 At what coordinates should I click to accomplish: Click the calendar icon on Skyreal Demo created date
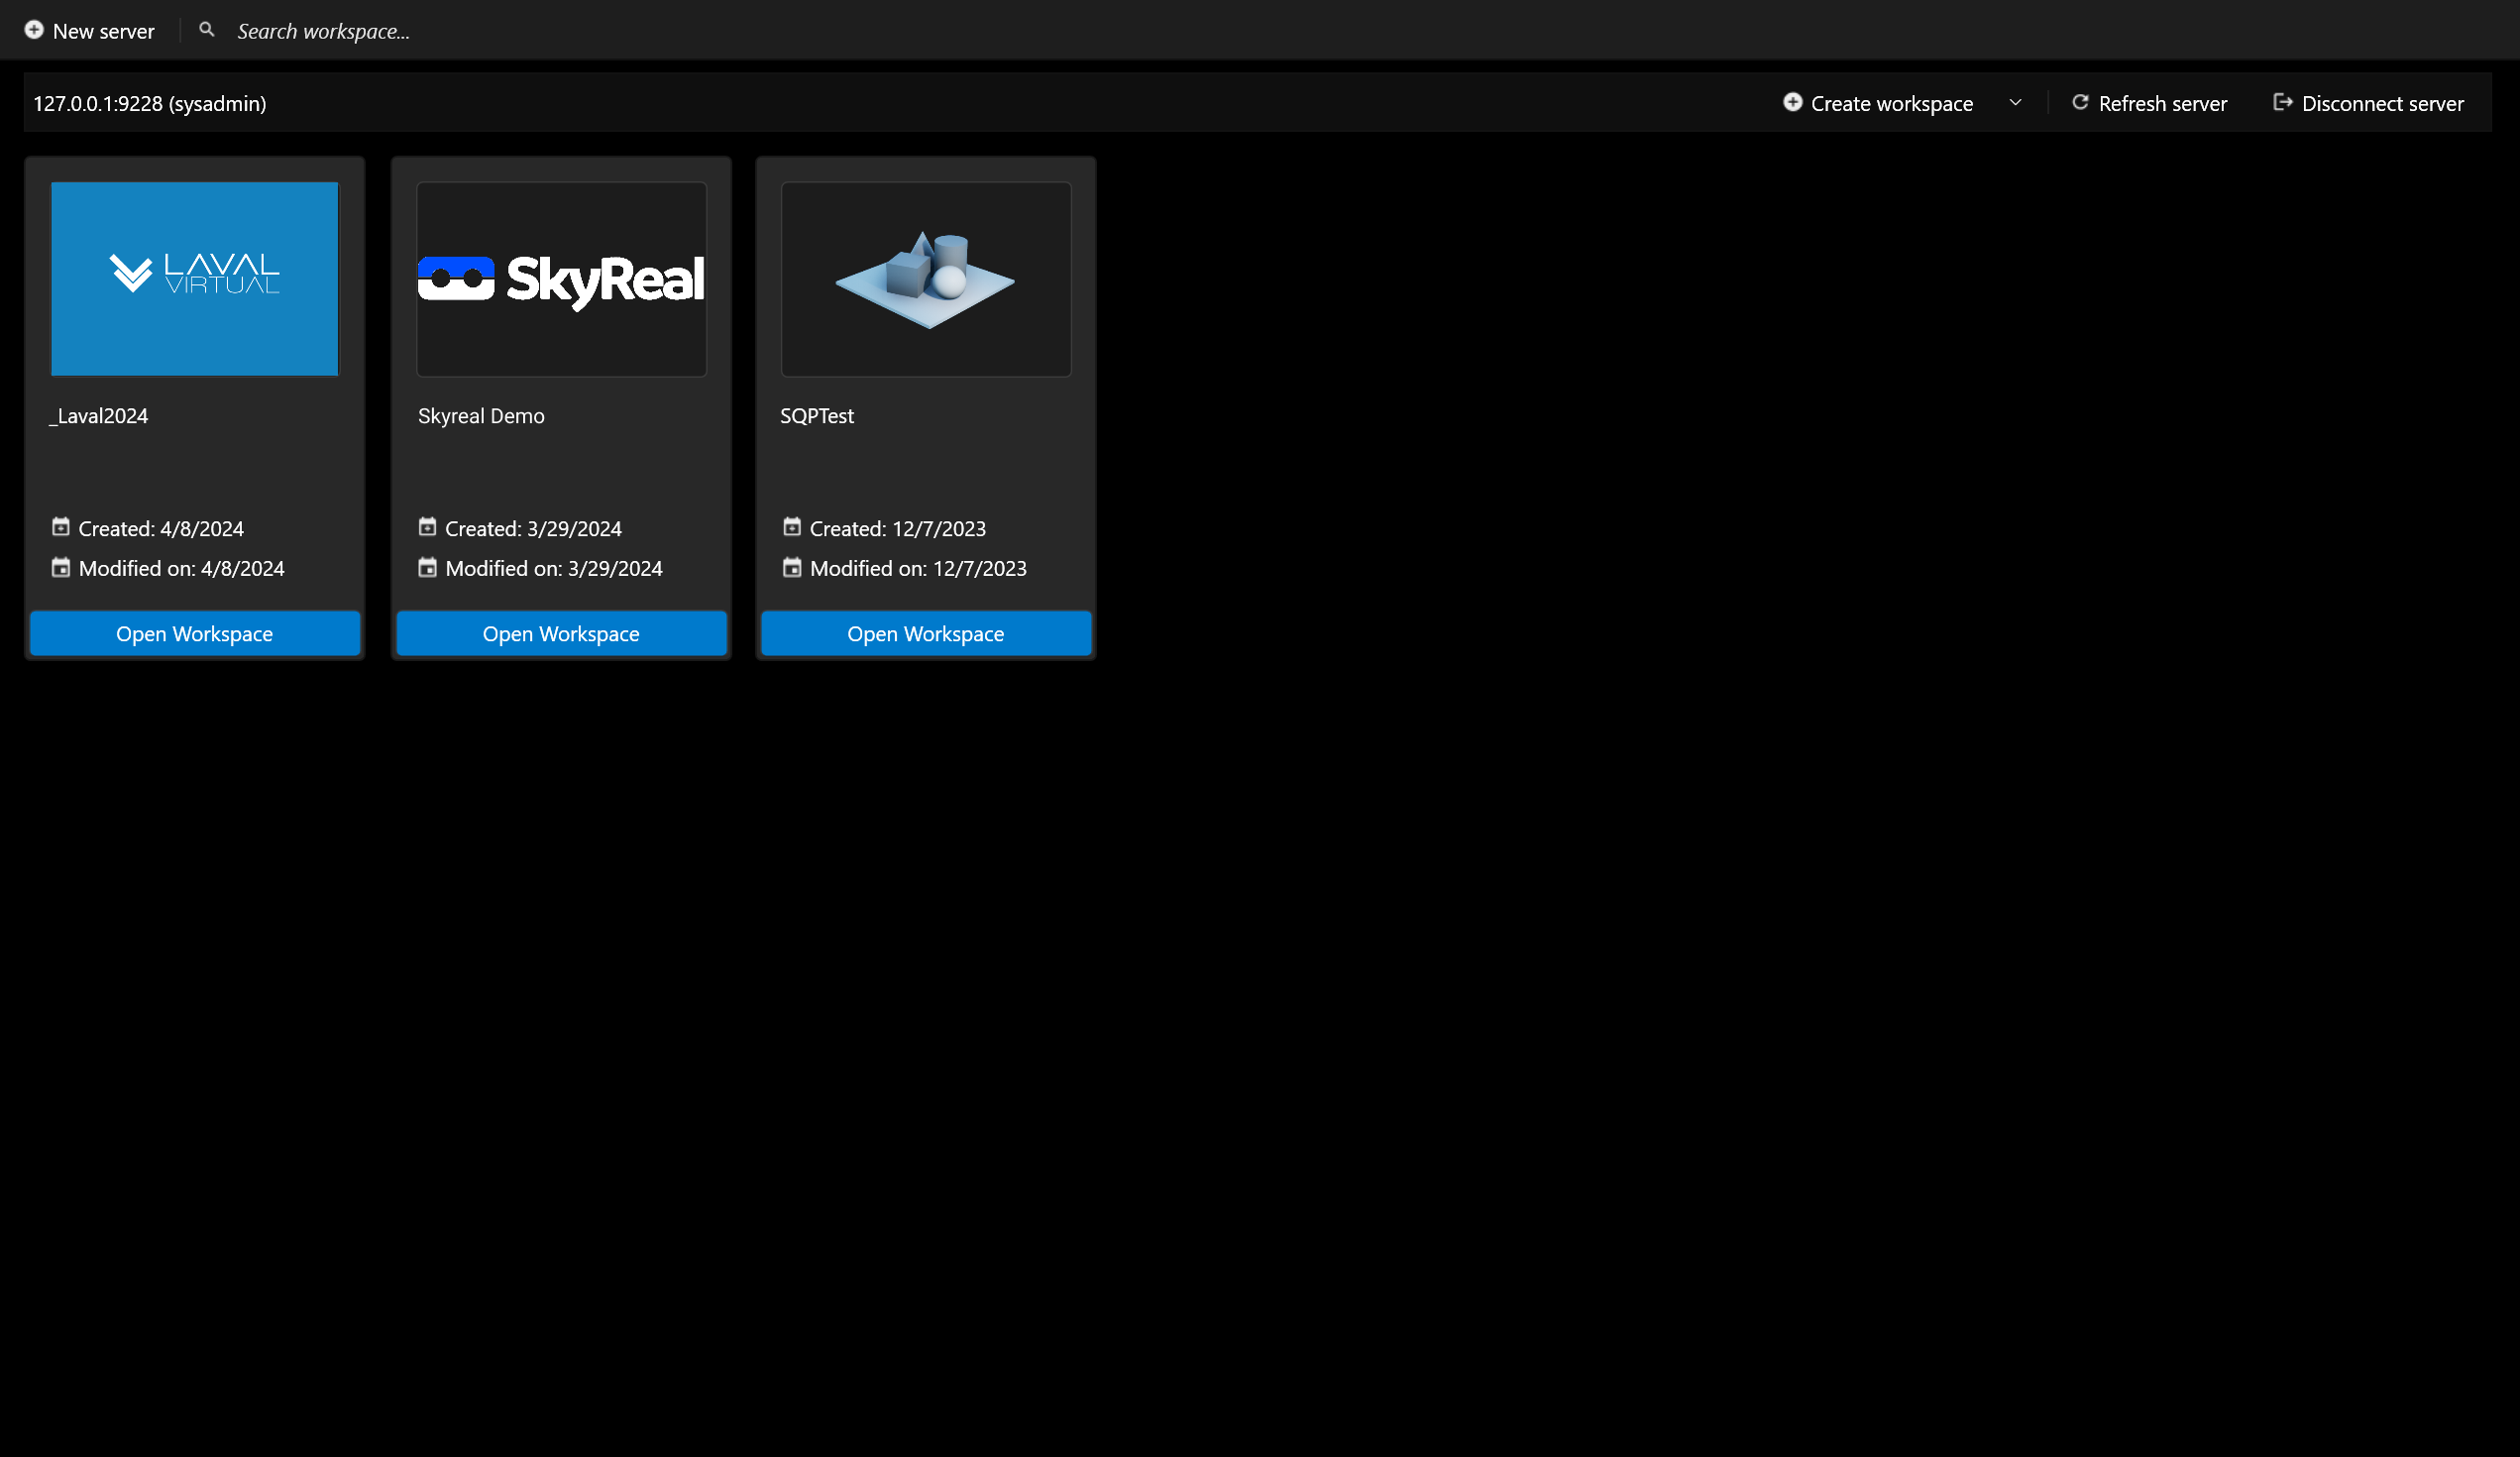coord(426,525)
